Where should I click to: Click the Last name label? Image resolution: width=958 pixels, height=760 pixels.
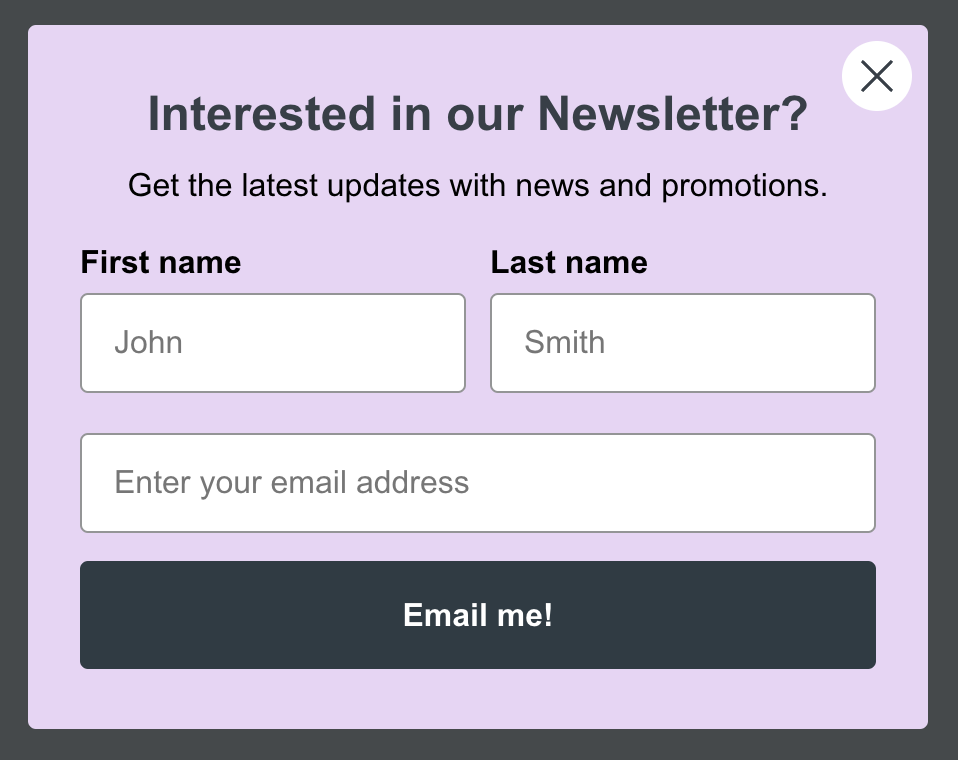568,262
